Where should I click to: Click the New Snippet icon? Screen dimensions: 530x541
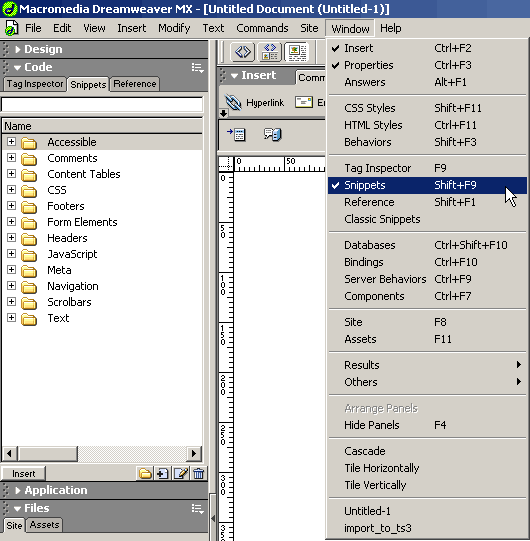(x=163, y=473)
